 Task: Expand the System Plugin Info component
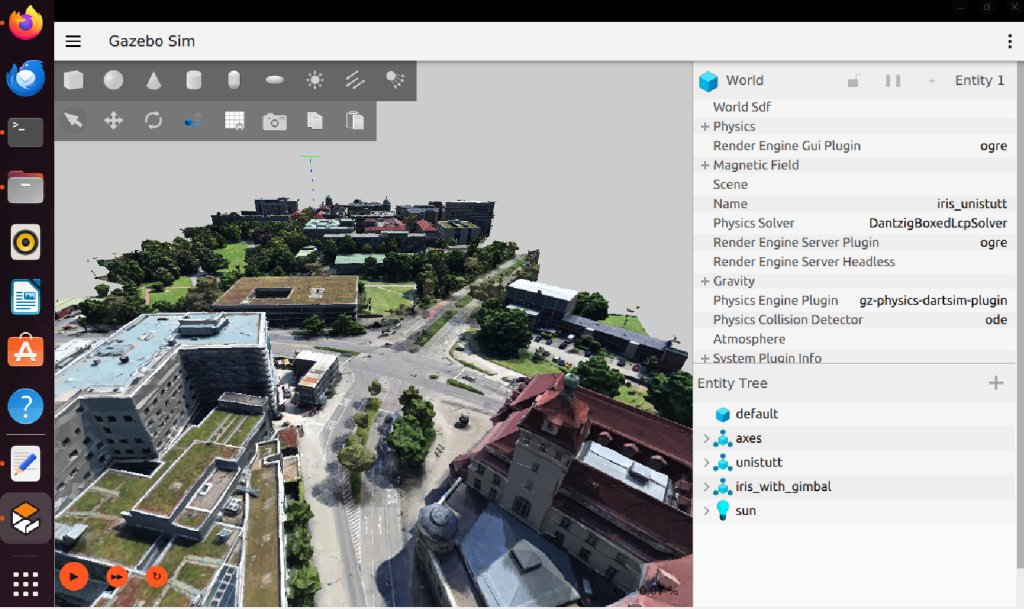705,358
